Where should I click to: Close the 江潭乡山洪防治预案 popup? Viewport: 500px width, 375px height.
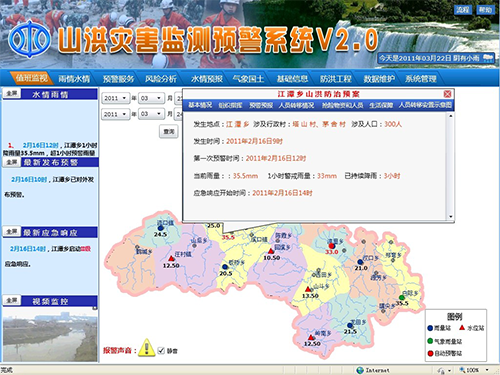[x=448, y=94]
